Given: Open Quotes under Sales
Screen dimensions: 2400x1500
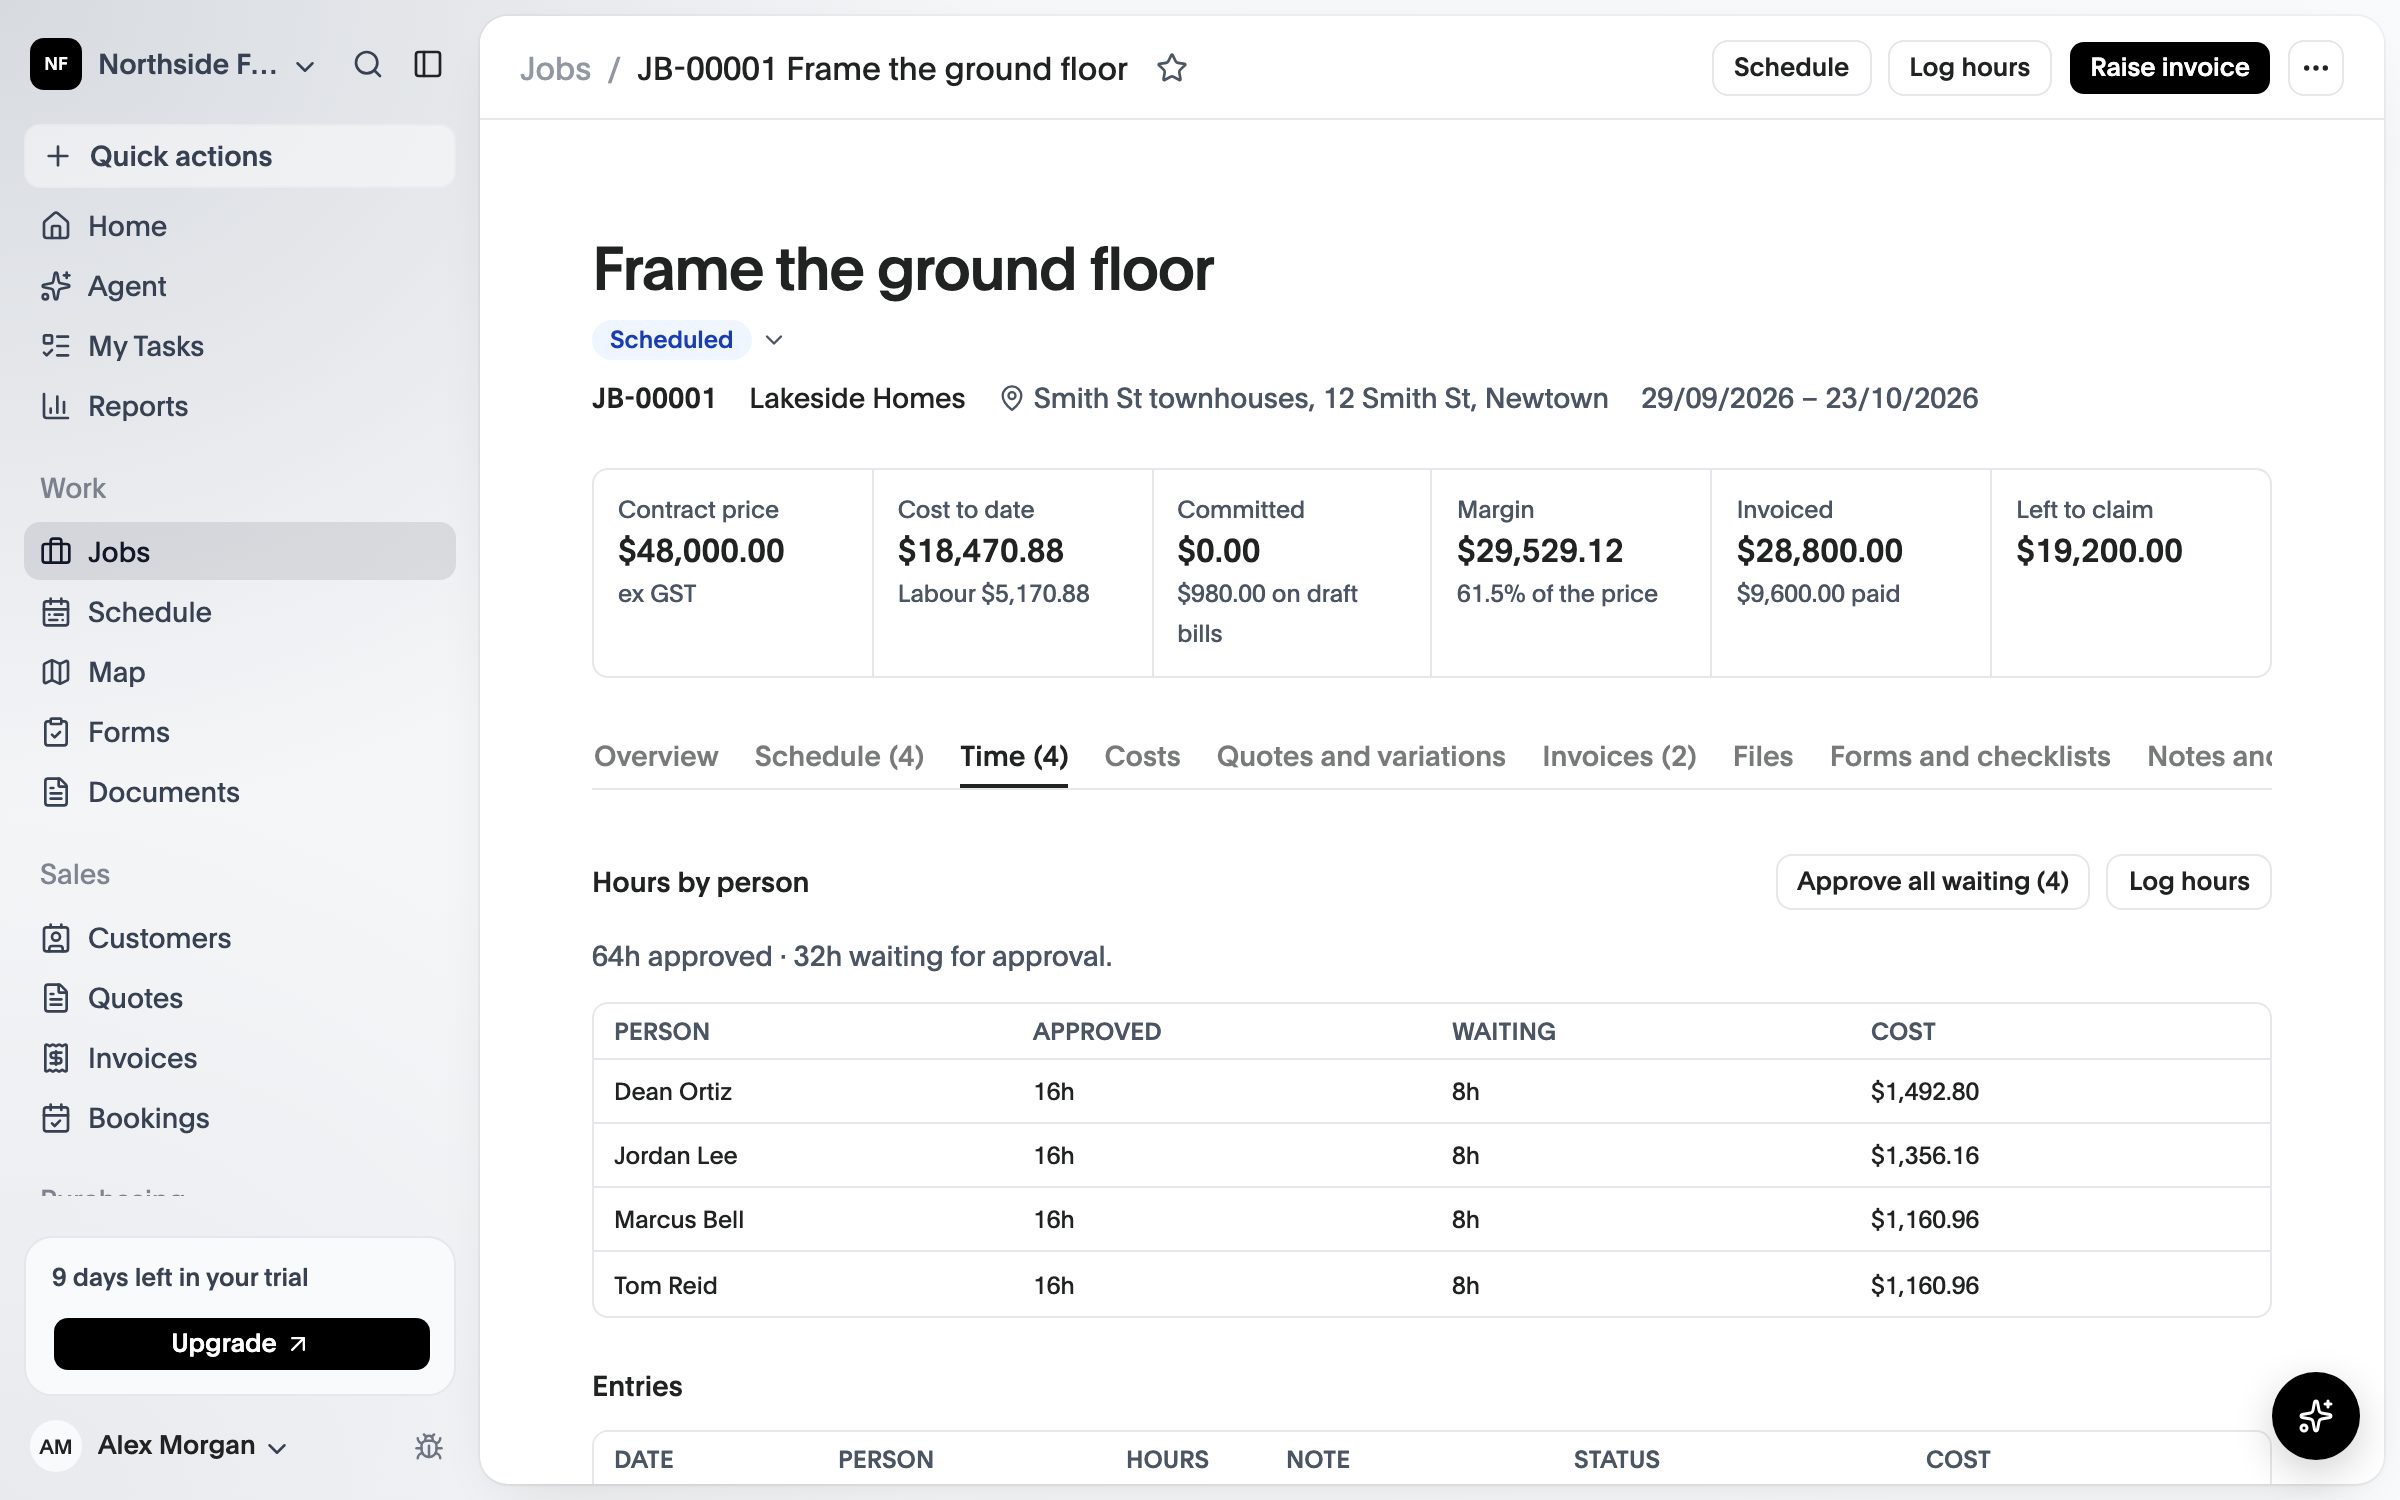Looking at the screenshot, I should [x=239, y=998].
